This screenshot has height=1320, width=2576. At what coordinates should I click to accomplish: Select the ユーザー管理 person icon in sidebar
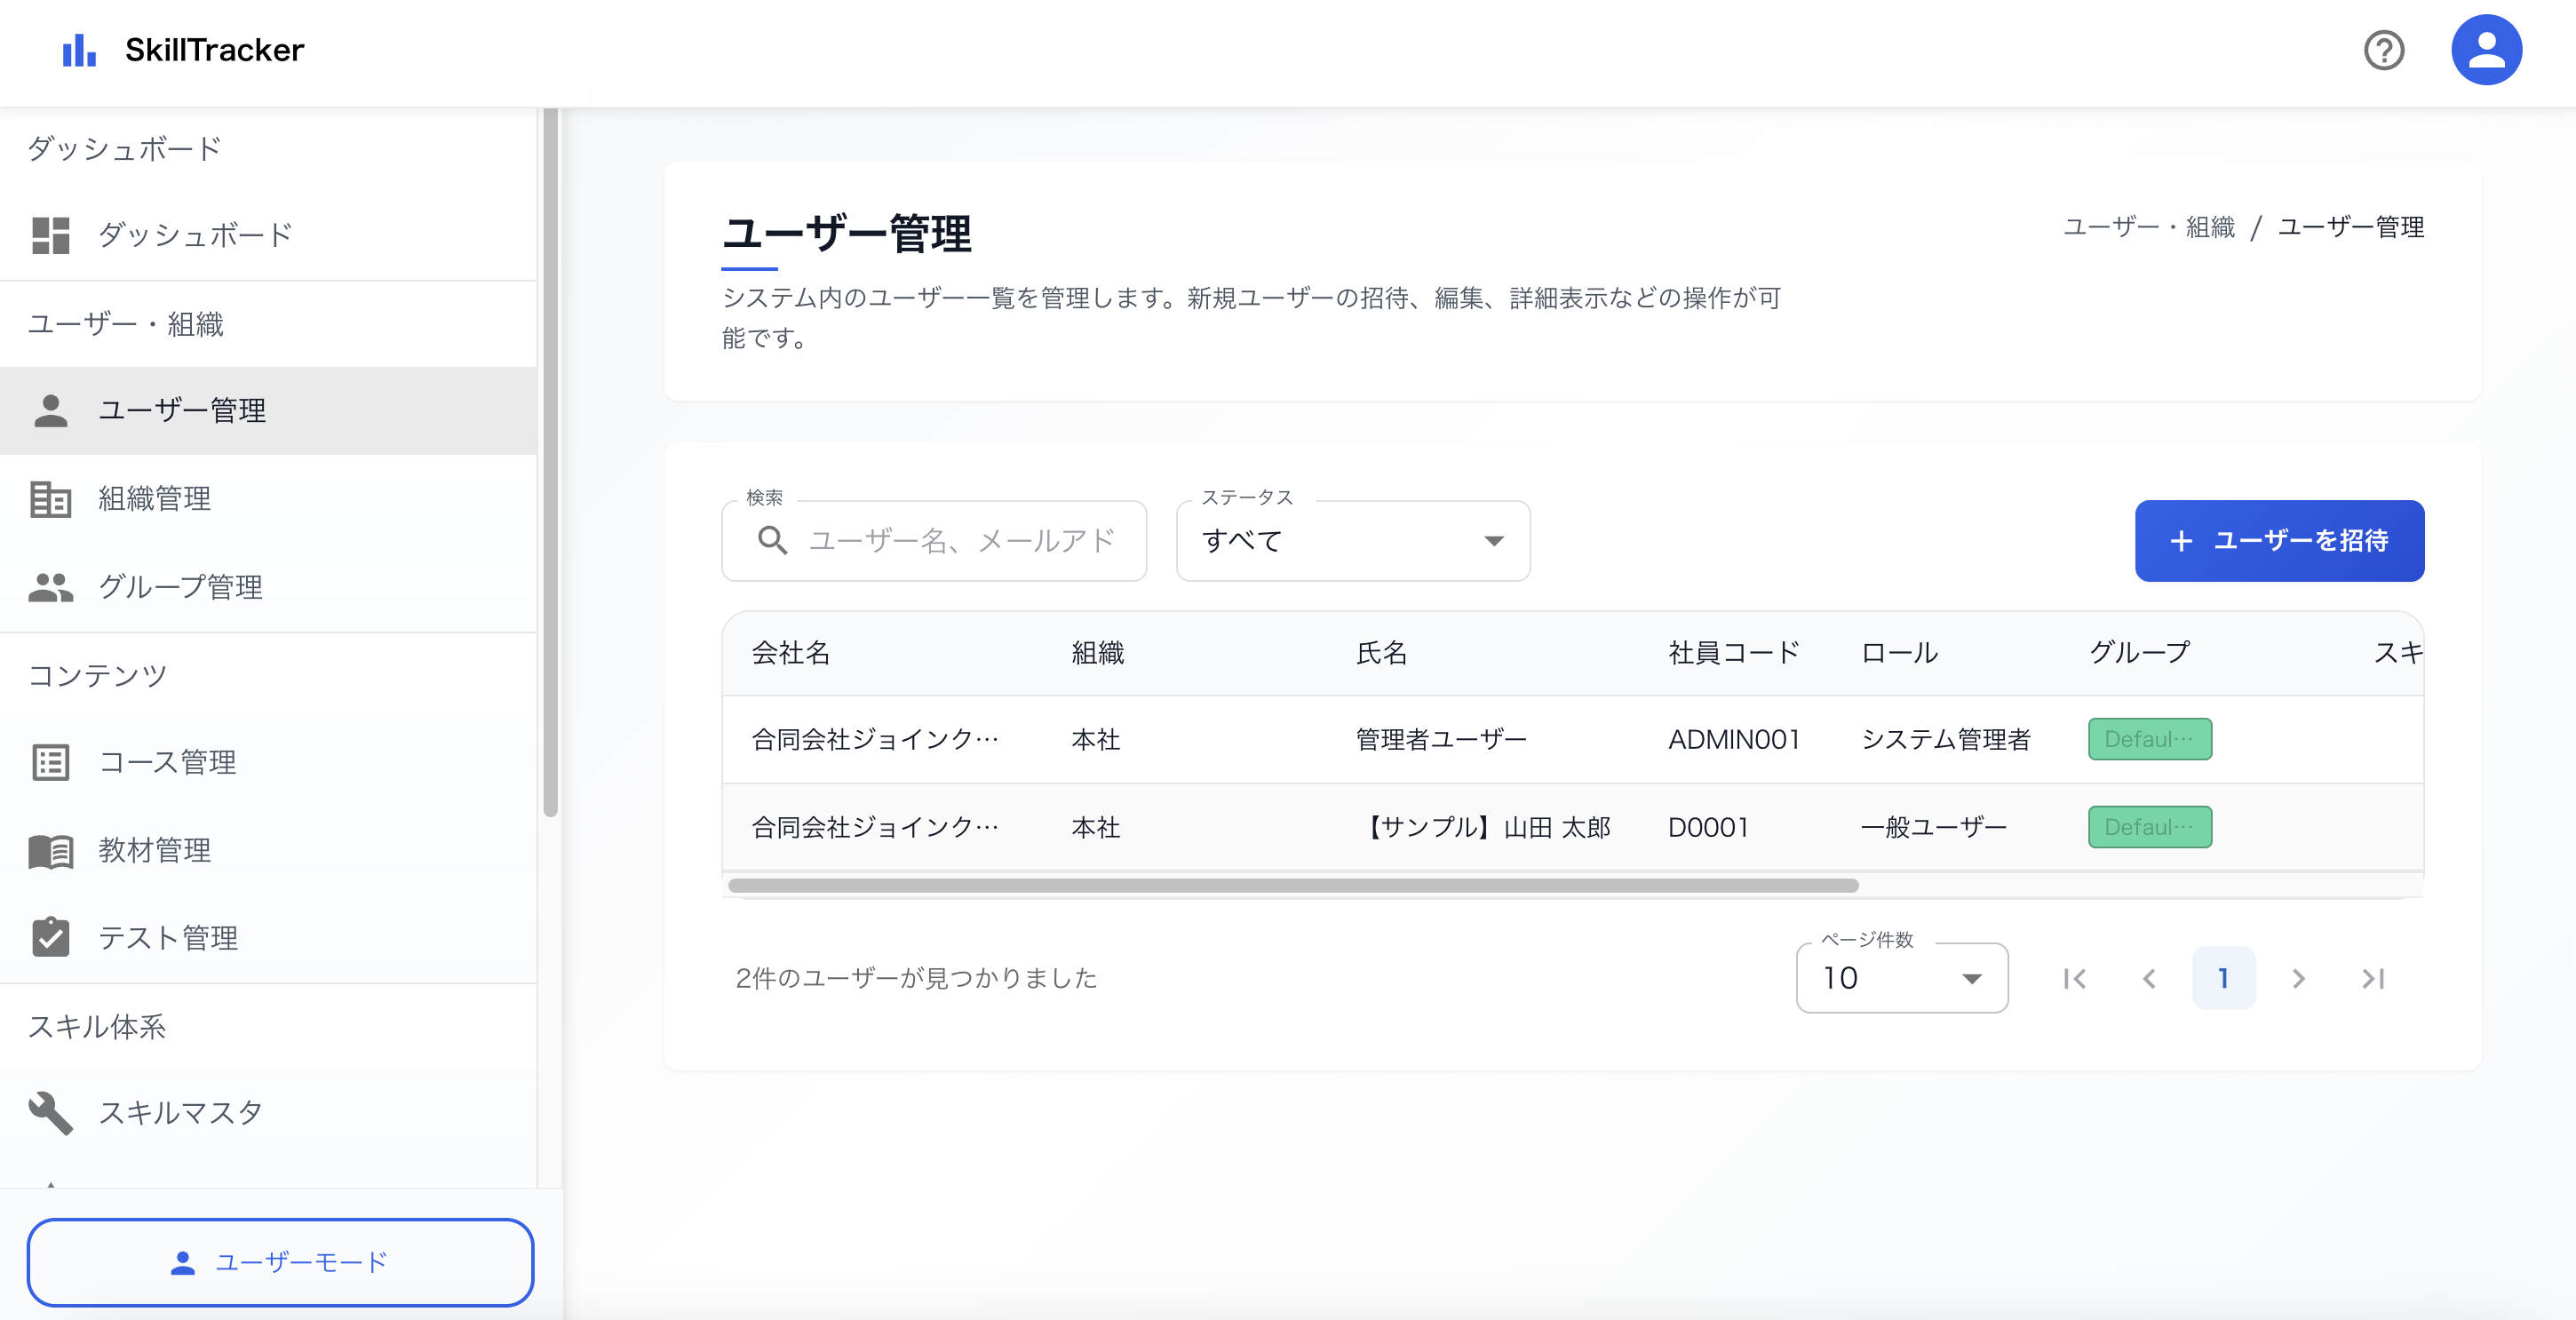tap(51, 410)
